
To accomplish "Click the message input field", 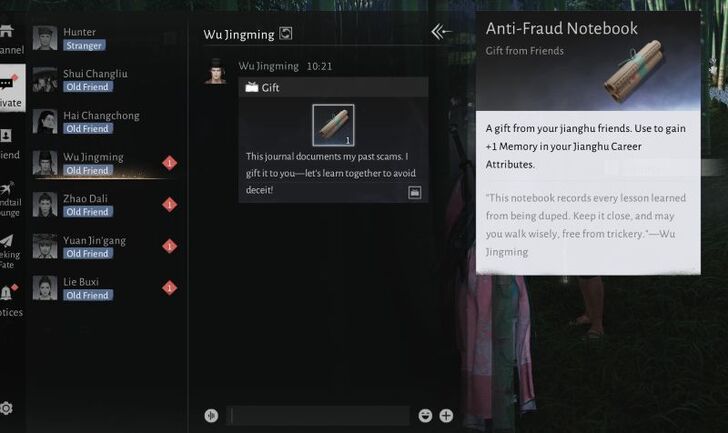I will [318, 415].
